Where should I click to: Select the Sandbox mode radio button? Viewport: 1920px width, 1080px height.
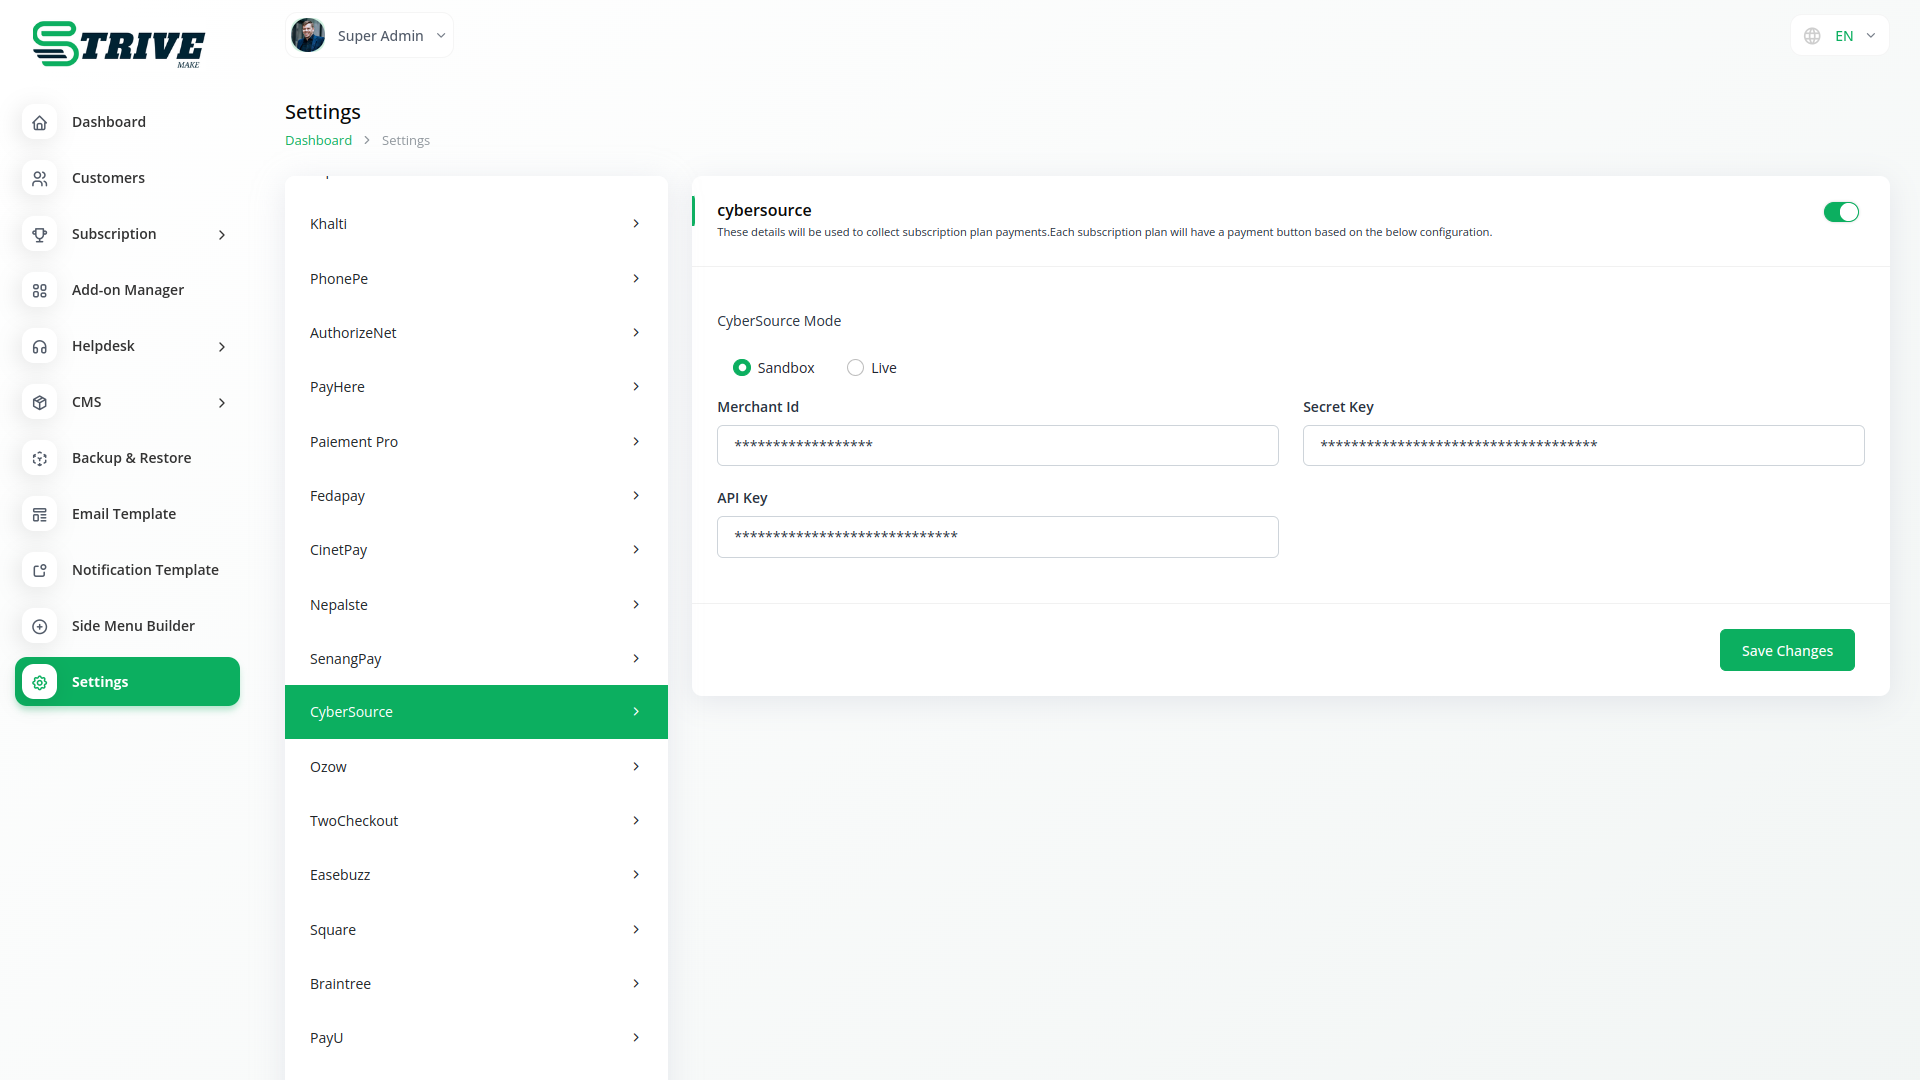click(742, 368)
